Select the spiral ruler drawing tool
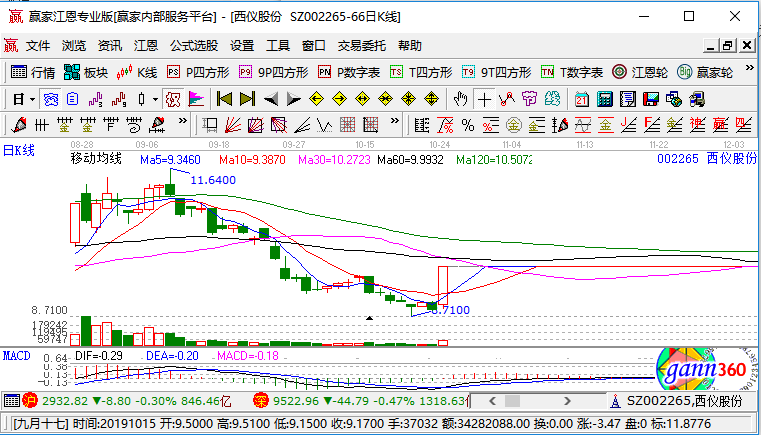This screenshot has height=435, width=761. click(x=134, y=125)
